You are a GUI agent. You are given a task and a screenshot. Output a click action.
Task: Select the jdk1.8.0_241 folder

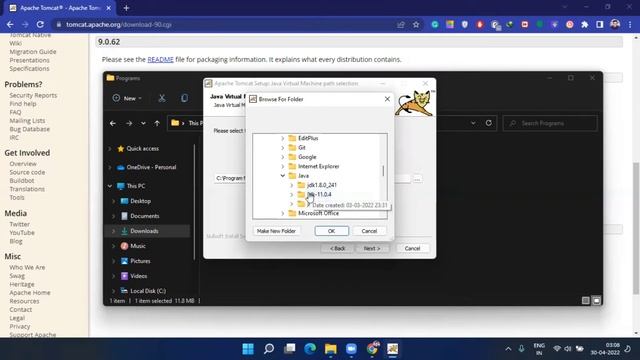pyautogui.click(x=322, y=185)
